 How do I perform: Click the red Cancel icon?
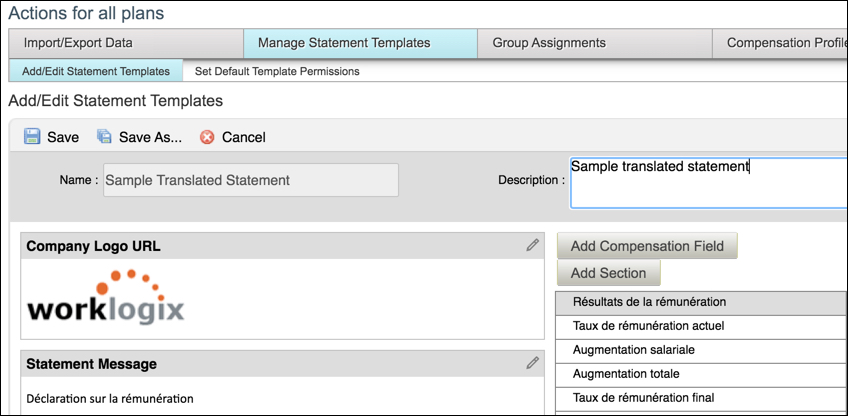click(207, 137)
